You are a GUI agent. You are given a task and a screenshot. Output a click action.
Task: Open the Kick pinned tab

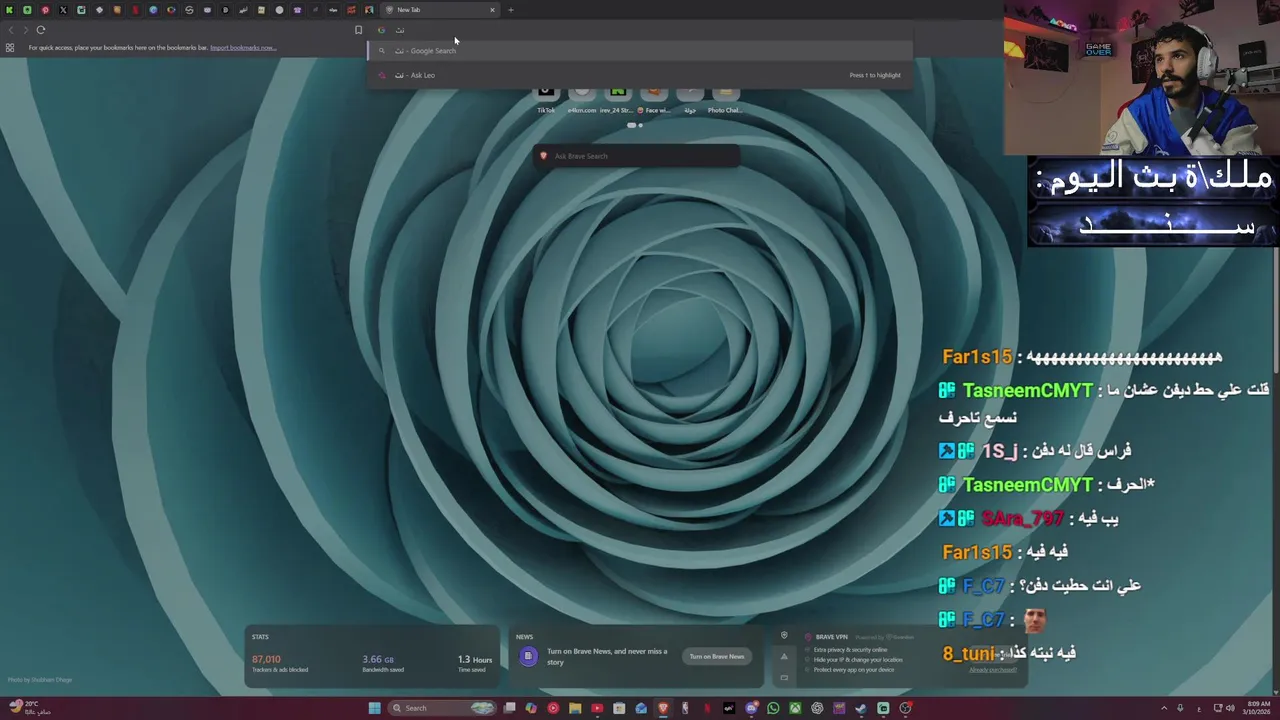tap(9, 10)
